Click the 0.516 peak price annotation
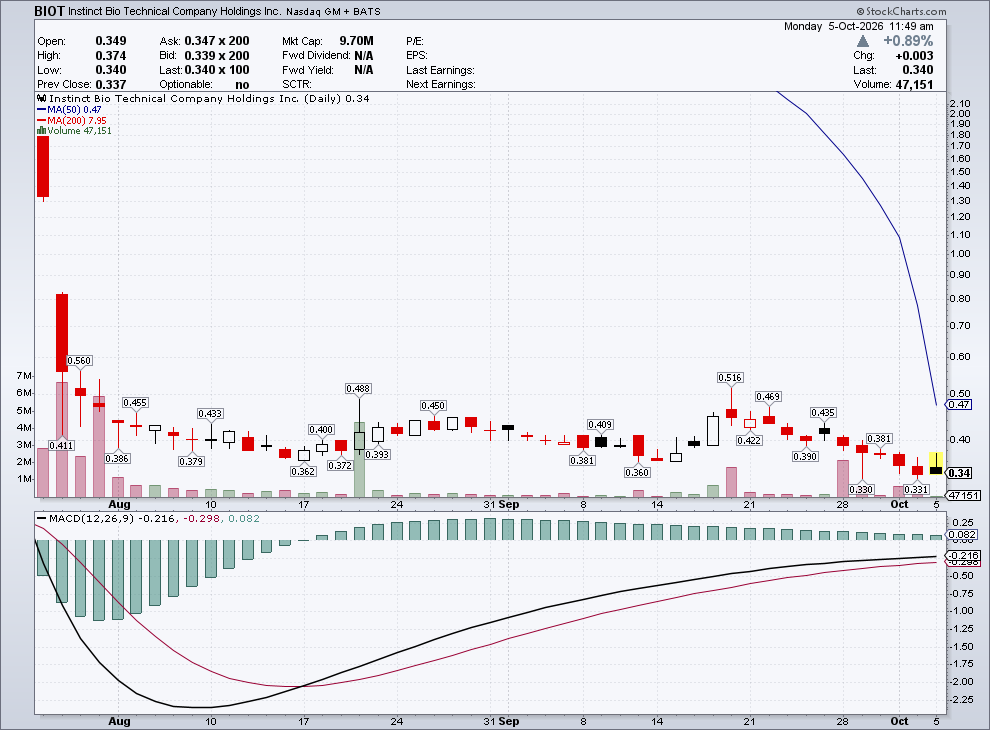Viewport: 990px width, 730px height. point(730,378)
